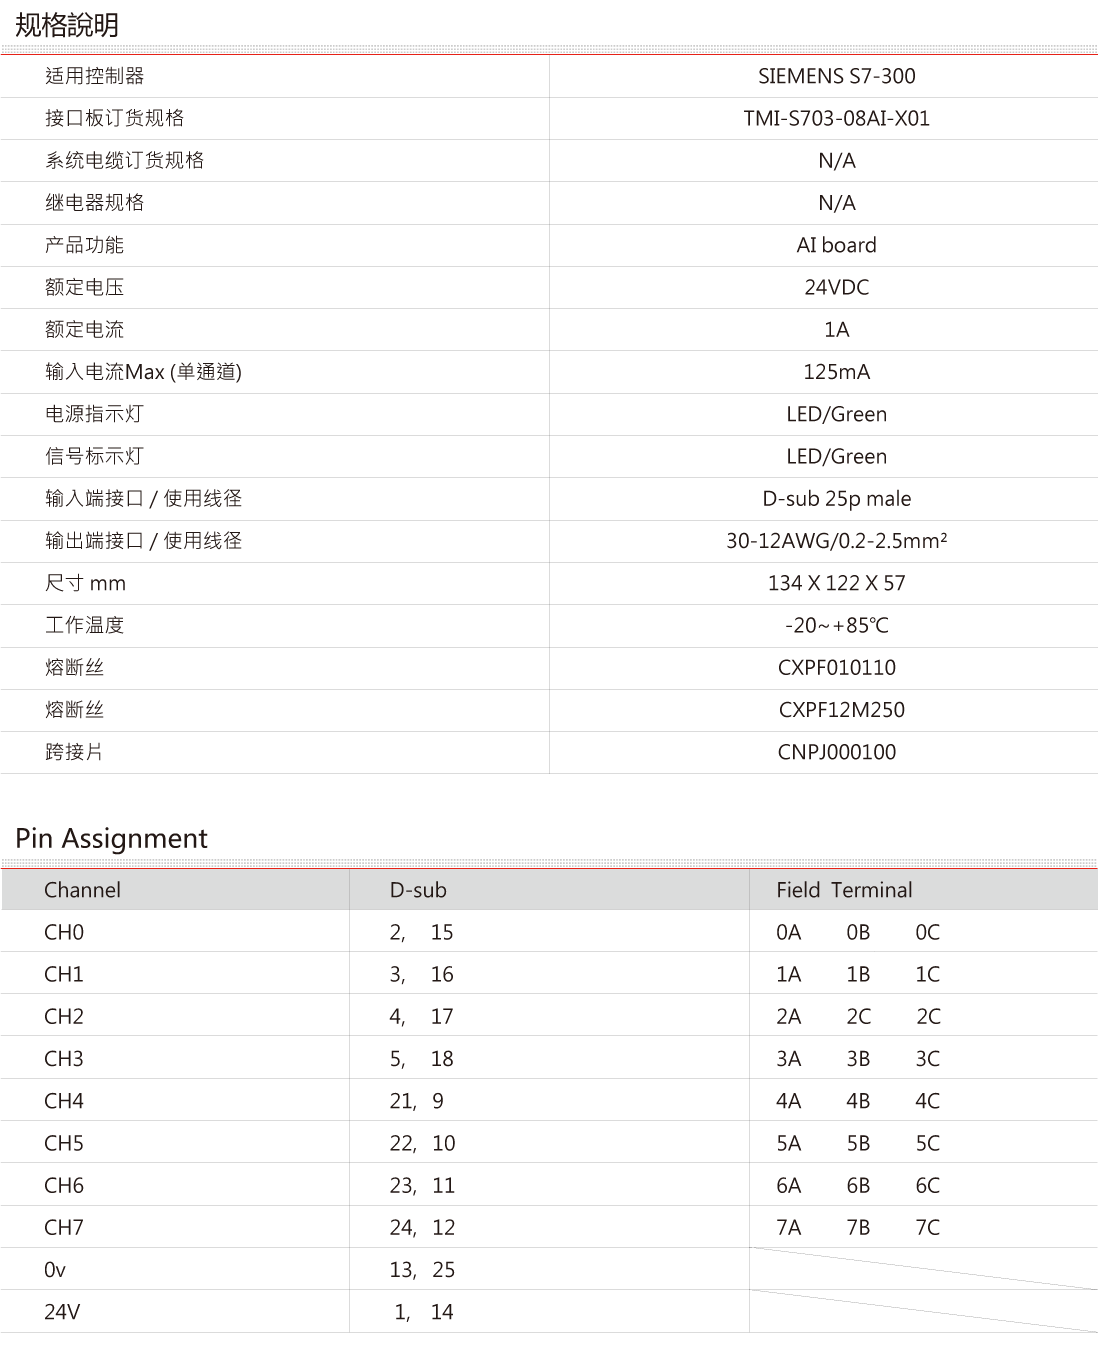The image size is (1098, 1363).
Task: Click the SIEMENS S7-300 controller value
Action: 836,76
